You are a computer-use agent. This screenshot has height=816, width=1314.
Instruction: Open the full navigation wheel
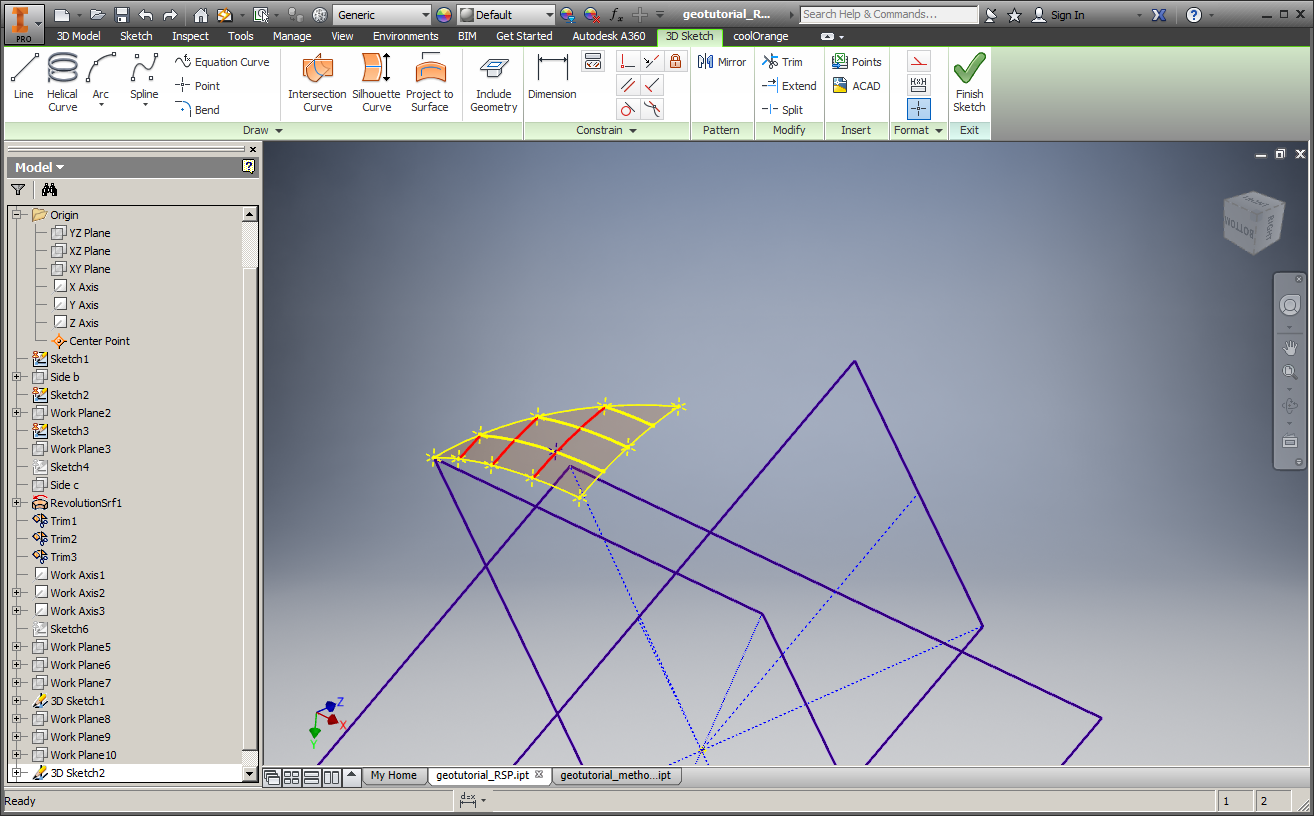pos(1290,305)
